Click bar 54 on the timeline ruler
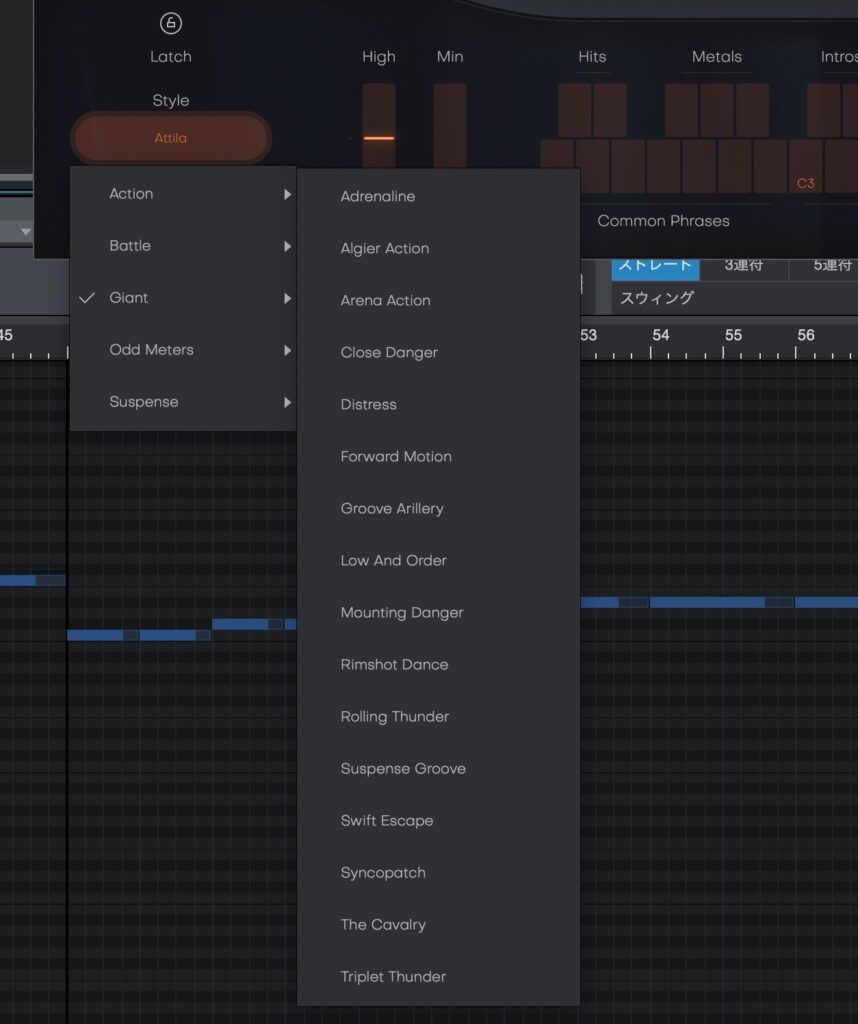 click(661, 336)
